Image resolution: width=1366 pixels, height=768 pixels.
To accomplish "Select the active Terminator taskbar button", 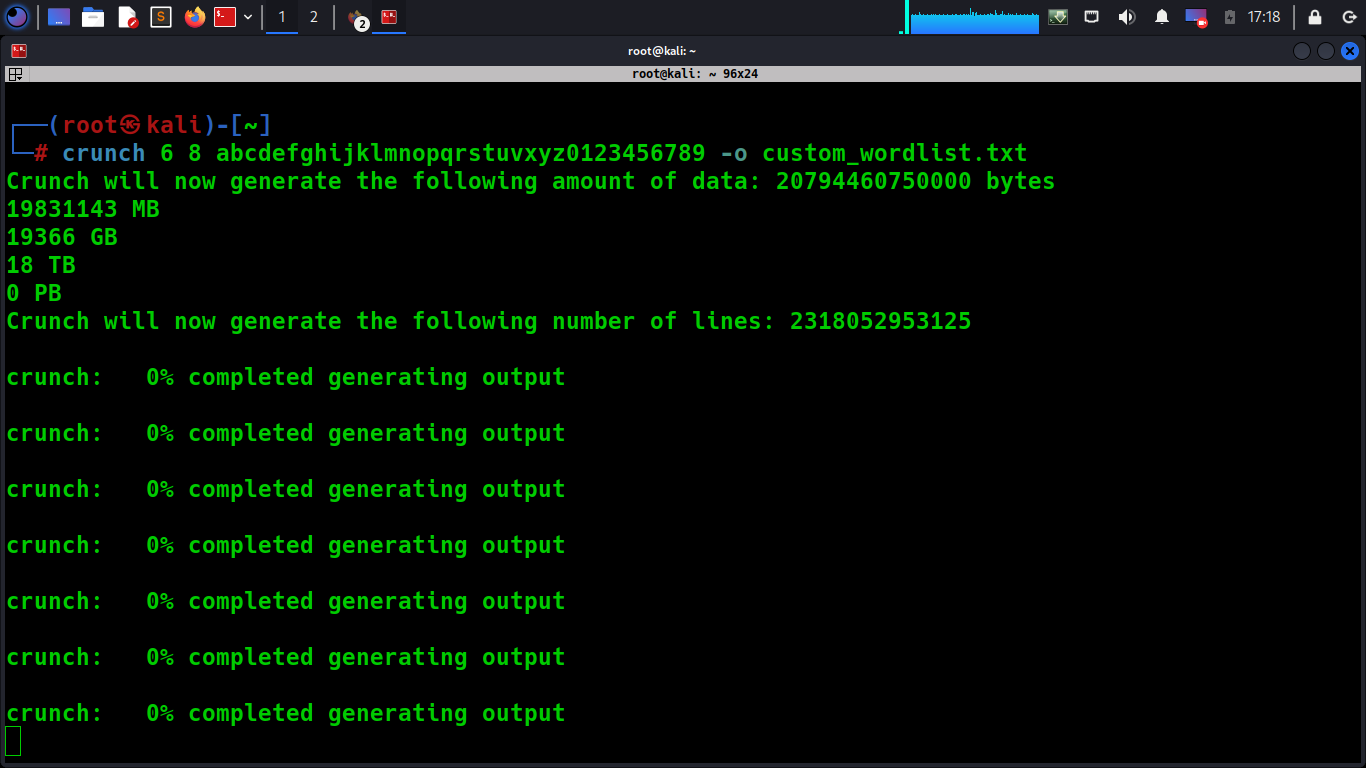I will point(389,17).
